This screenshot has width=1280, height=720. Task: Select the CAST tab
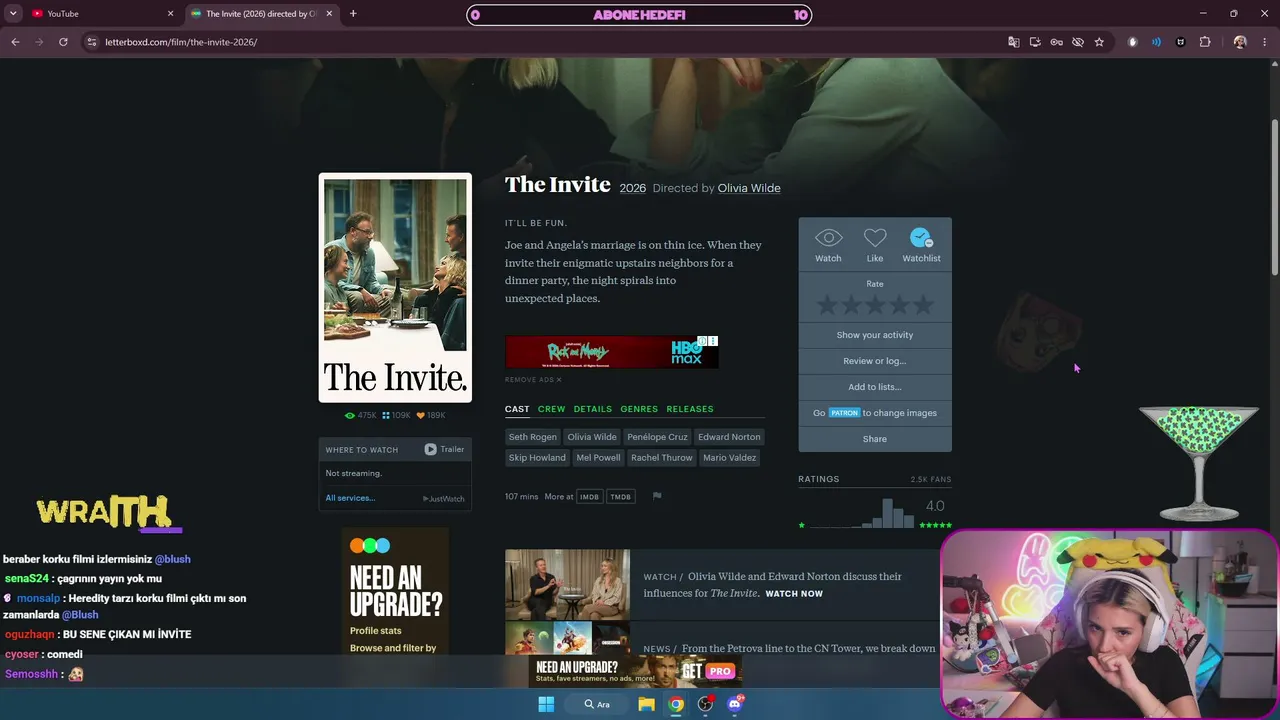coord(517,409)
